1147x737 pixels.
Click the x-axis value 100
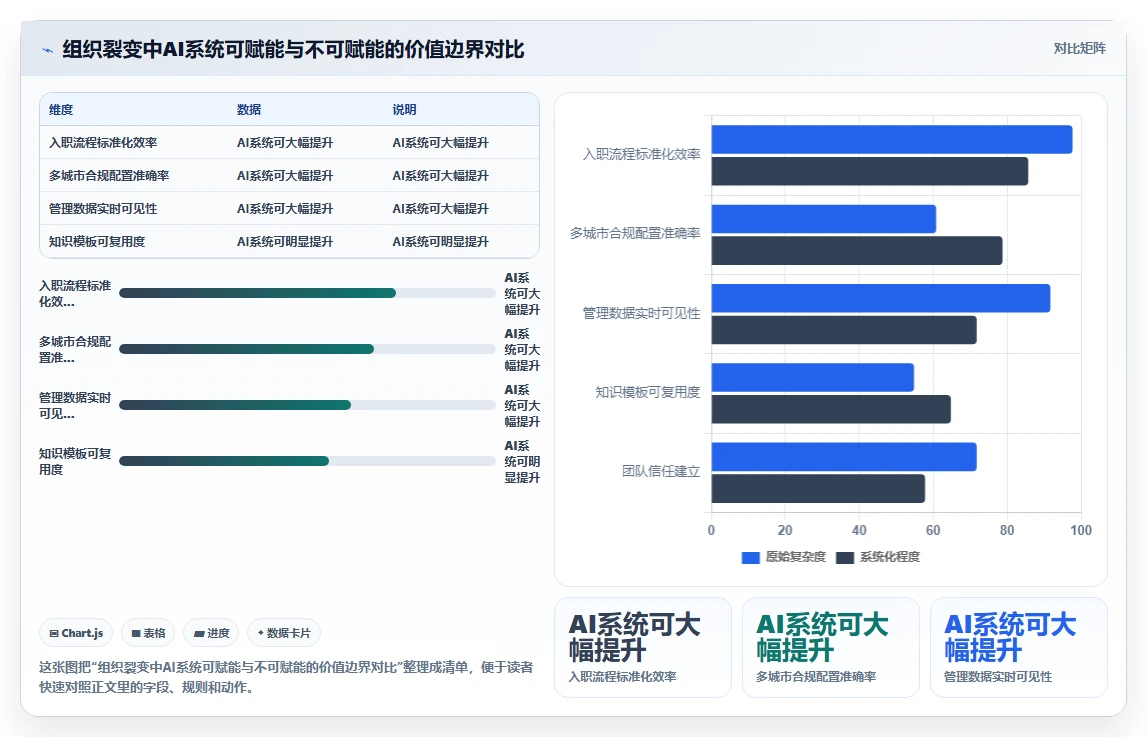click(x=1080, y=530)
